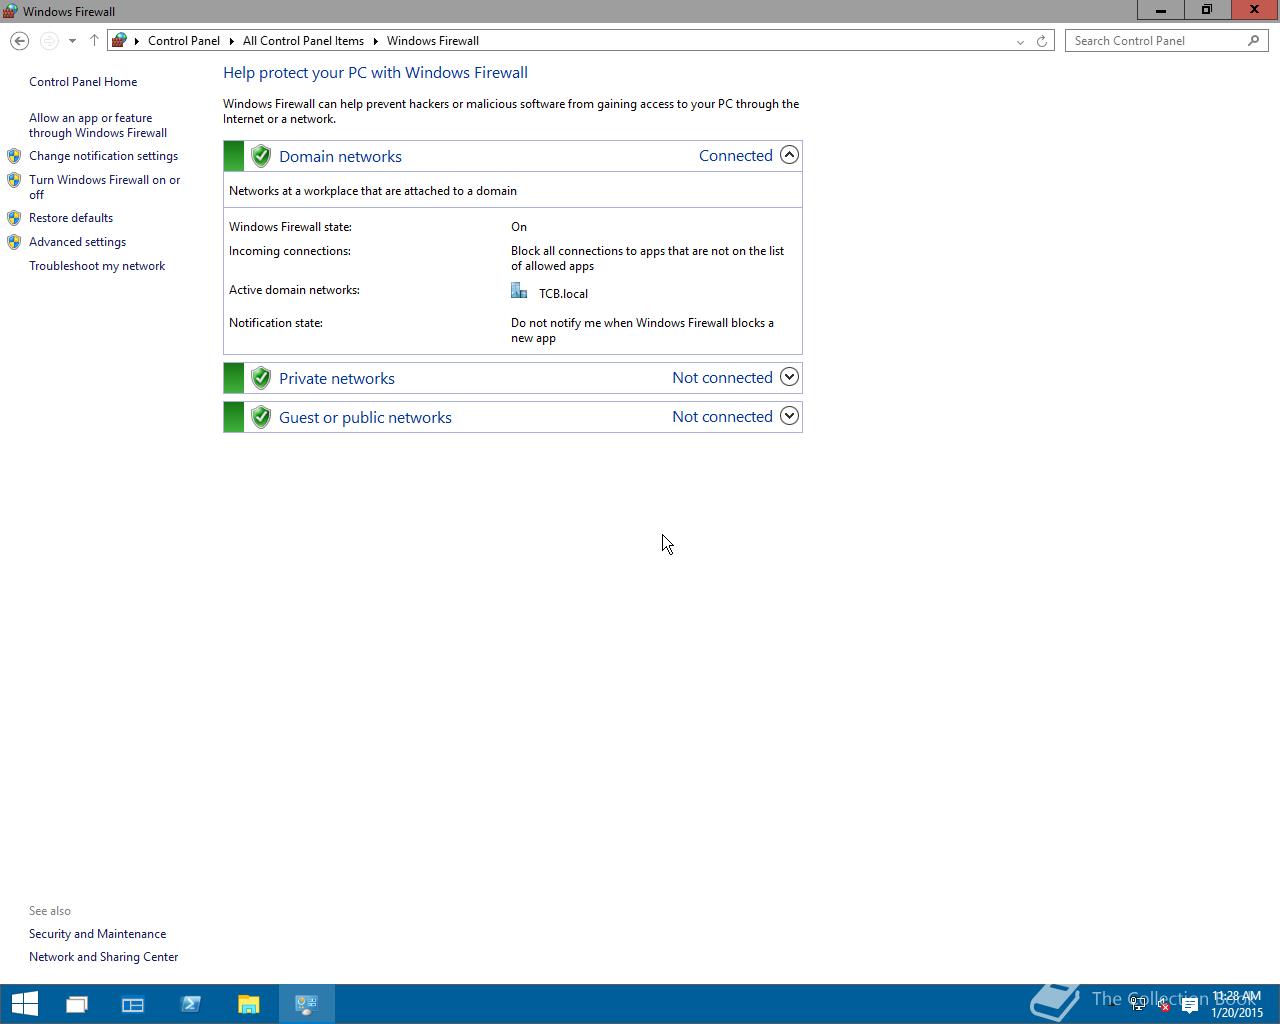Refresh the Windows Firewall page
Screen dimensions: 1280x1024
click(1042, 41)
